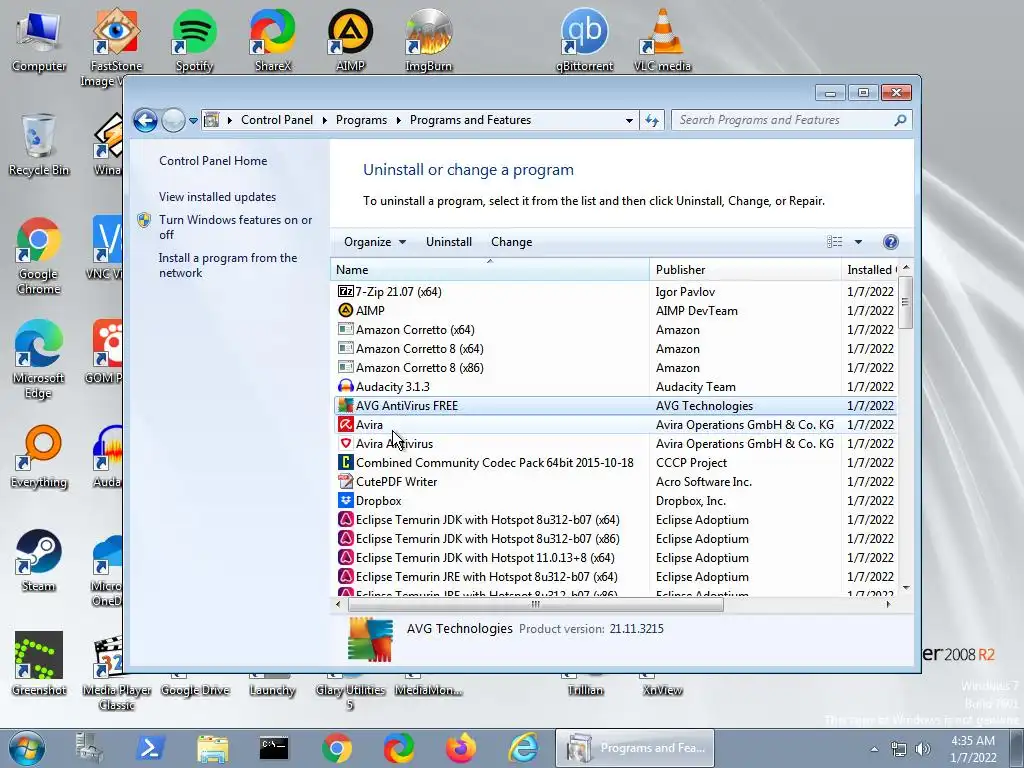
Task: Expand breadcrumb arrow after Control Panel
Action: point(325,120)
